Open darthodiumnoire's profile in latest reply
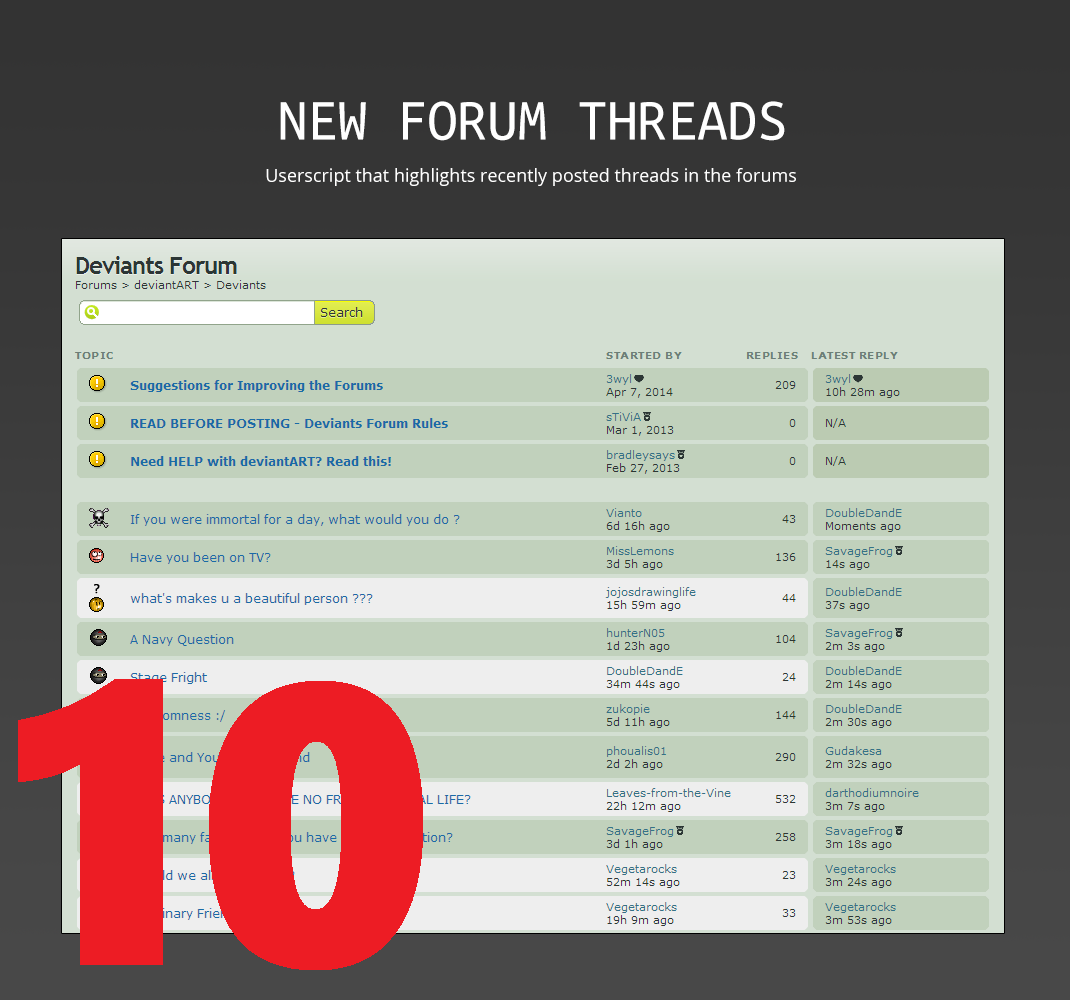This screenshot has height=1000, width=1070. point(871,793)
